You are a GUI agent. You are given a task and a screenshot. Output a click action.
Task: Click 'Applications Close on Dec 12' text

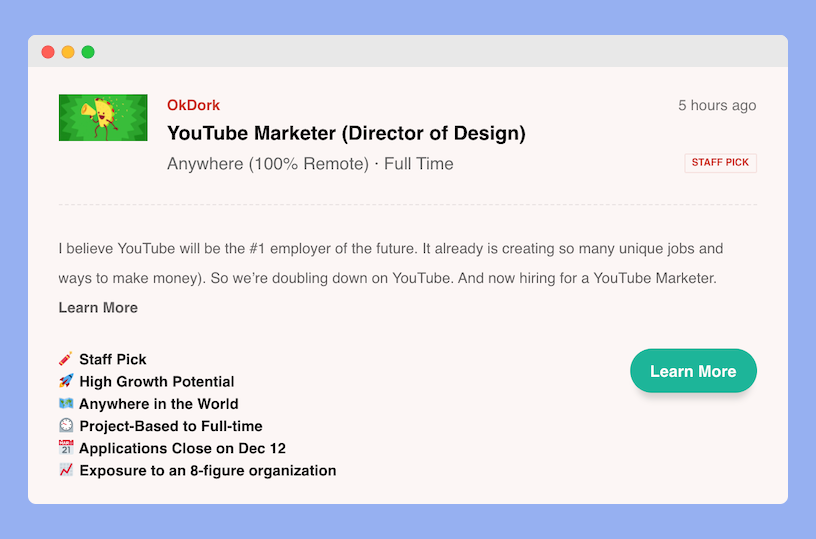pos(182,448)
